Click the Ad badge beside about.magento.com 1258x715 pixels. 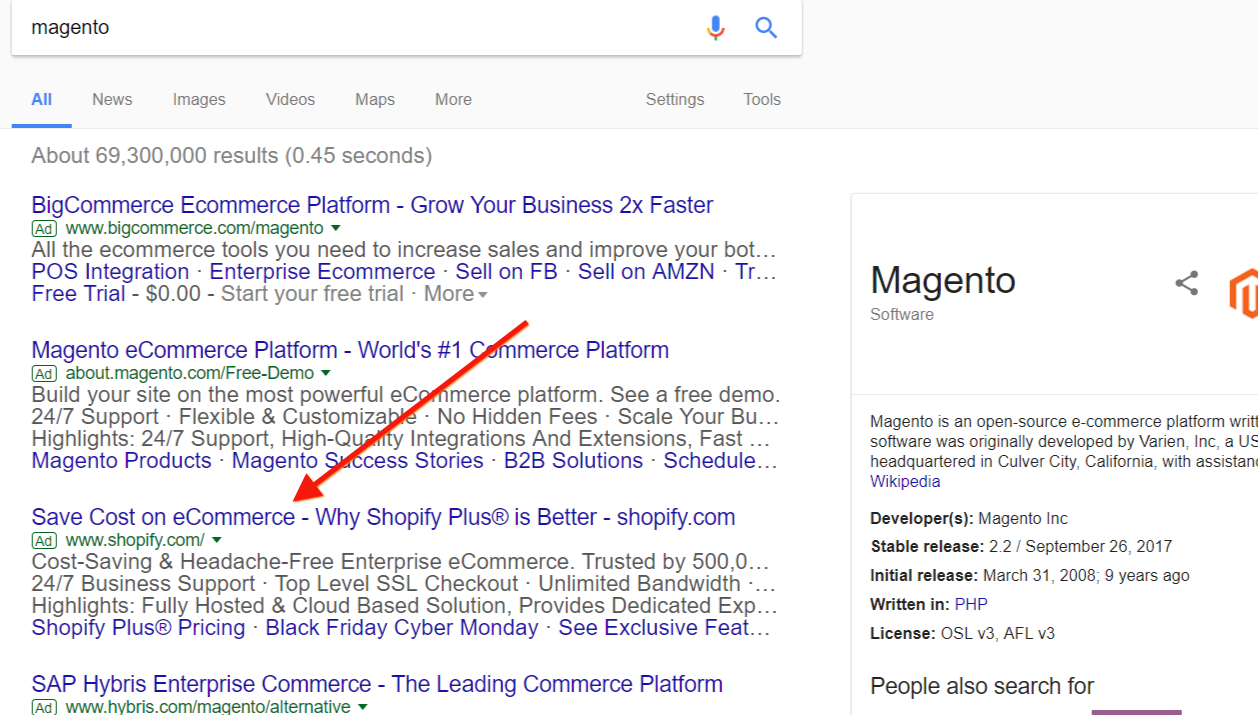point(44,373)
